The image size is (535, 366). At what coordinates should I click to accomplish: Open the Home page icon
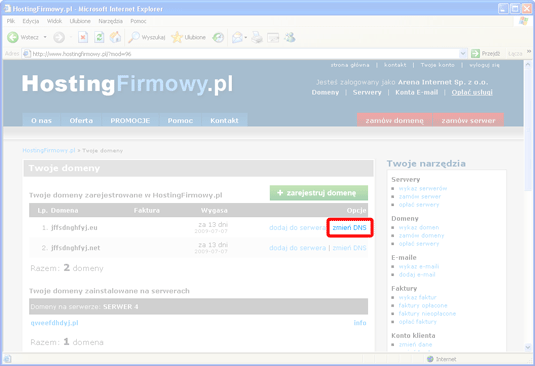pyautogui.click(x=115, y=37)
